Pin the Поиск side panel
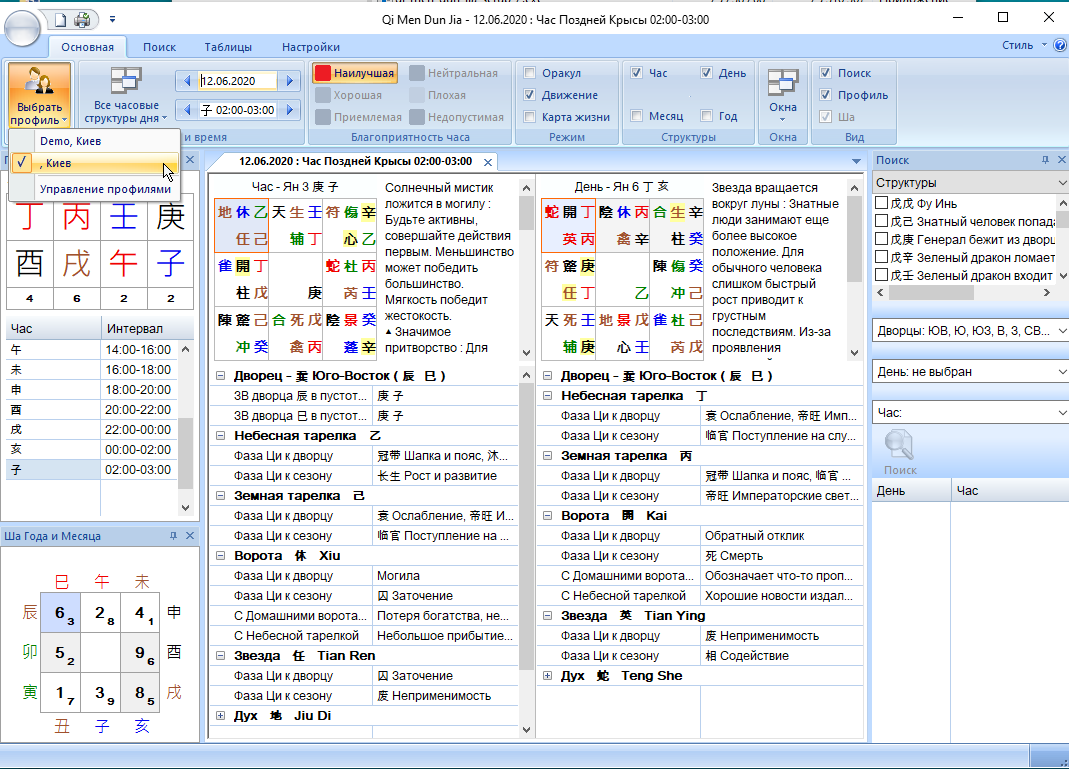 coord(1045,160)
